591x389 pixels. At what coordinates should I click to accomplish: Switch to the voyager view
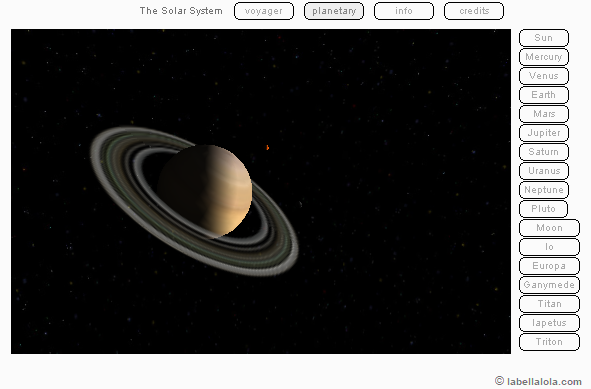(264, 11)
